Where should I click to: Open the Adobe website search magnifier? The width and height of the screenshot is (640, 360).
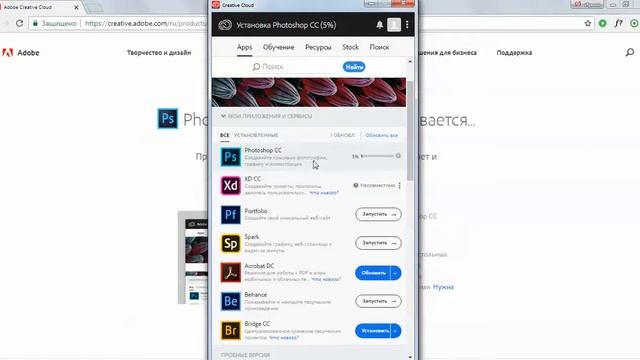tap(630, 52)
